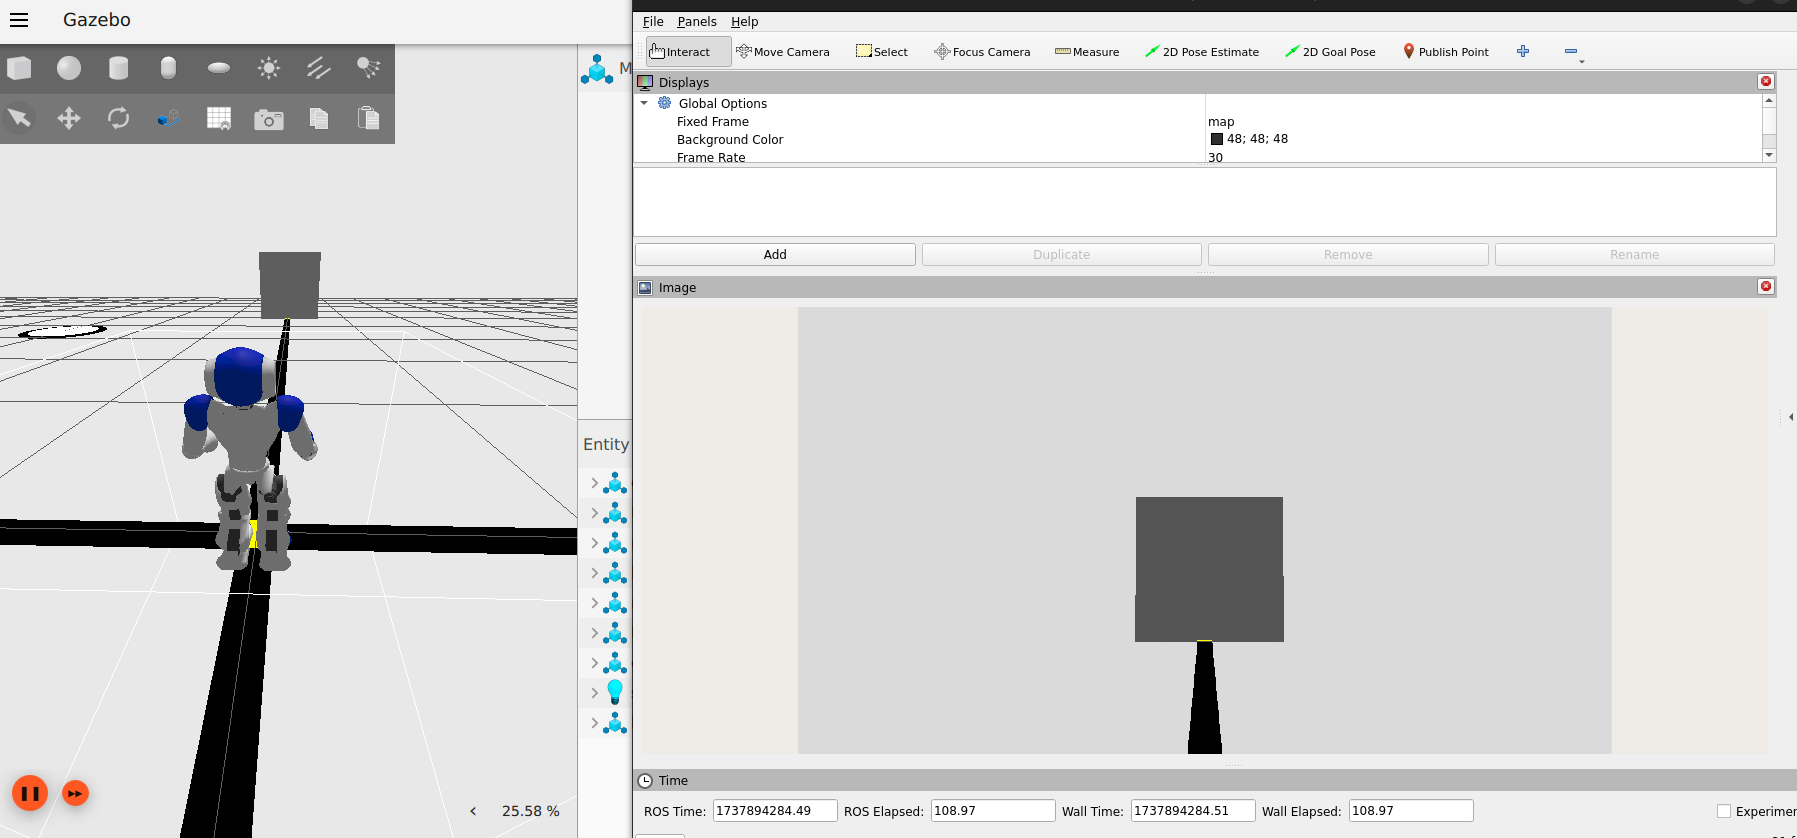Open Gazebo snap settings icon
1797x838 pixels.
point(168,118)
